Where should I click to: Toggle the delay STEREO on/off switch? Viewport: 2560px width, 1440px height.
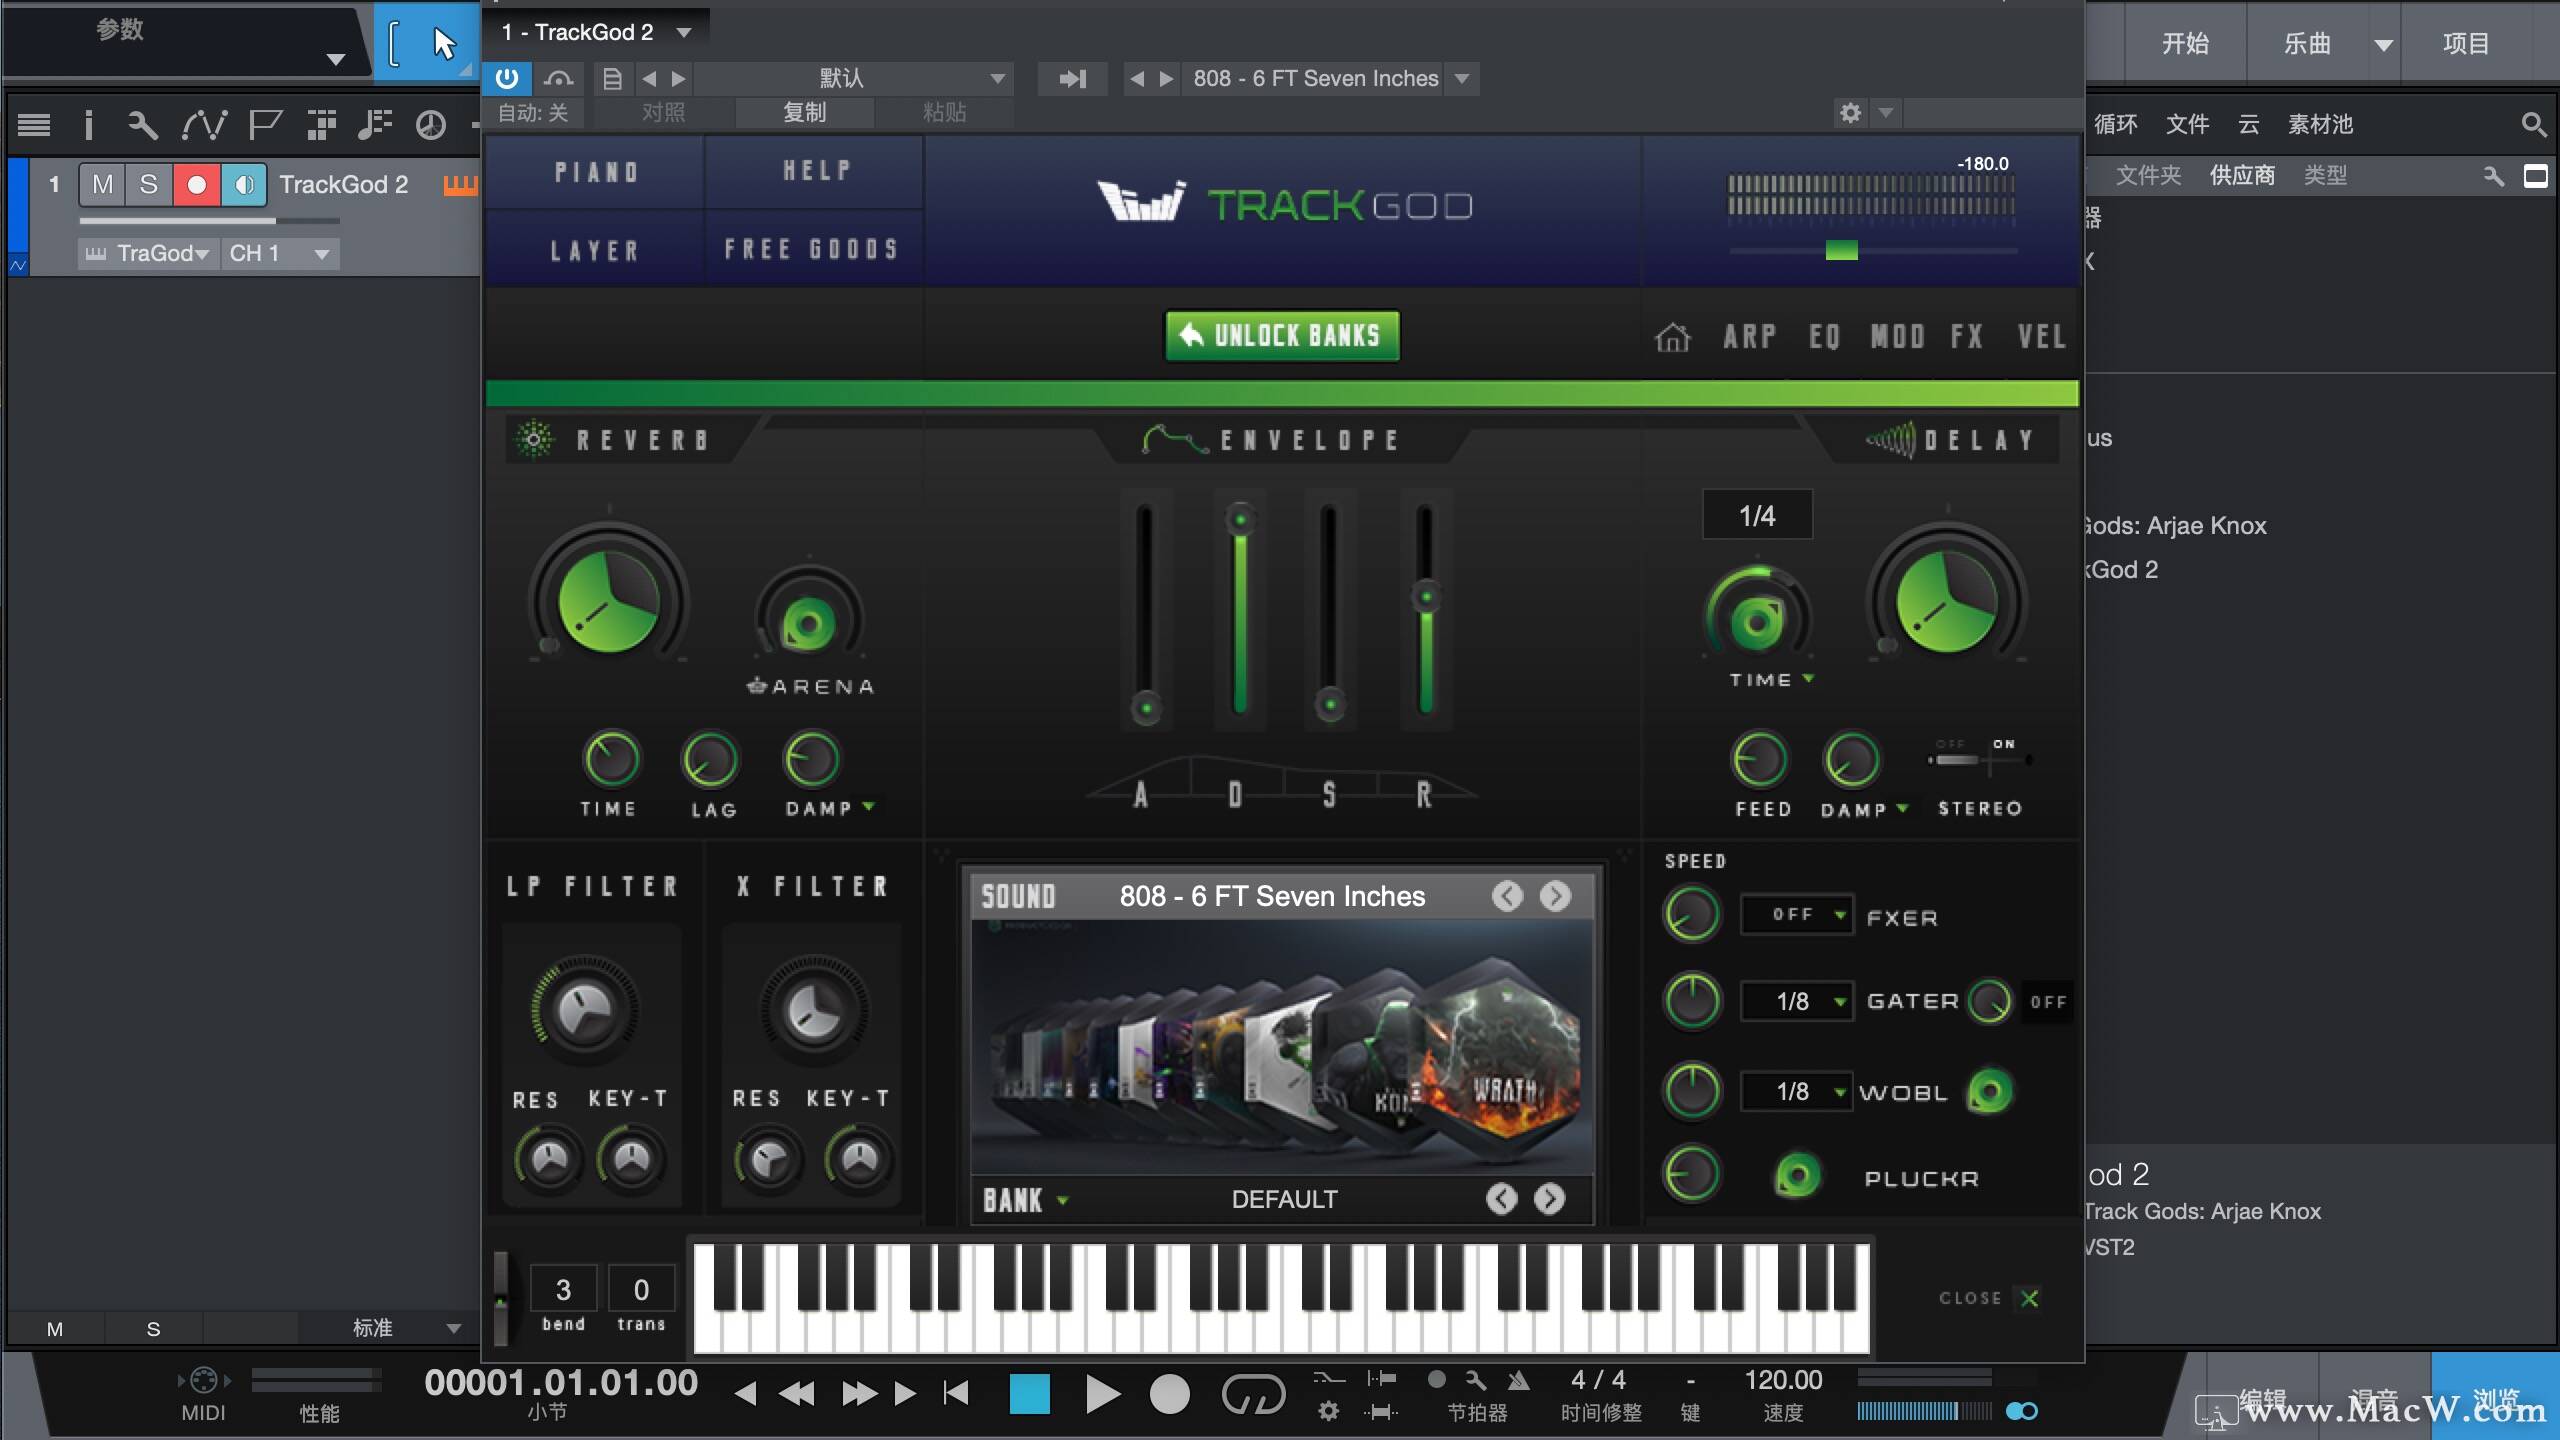pyautogui.click(x=1978, y=760)
